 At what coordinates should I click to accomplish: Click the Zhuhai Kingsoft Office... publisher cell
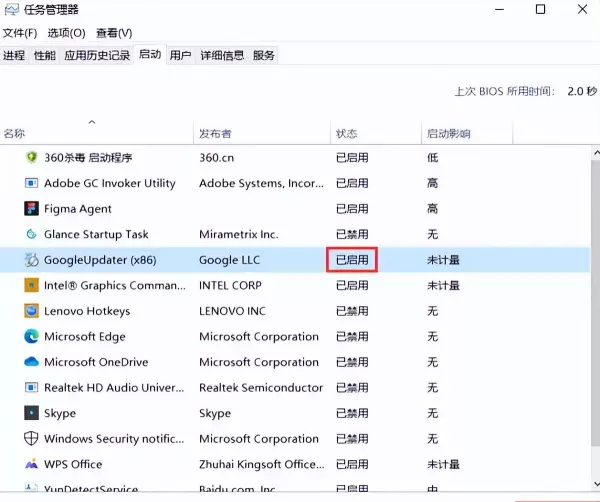[x=262, y=465]
